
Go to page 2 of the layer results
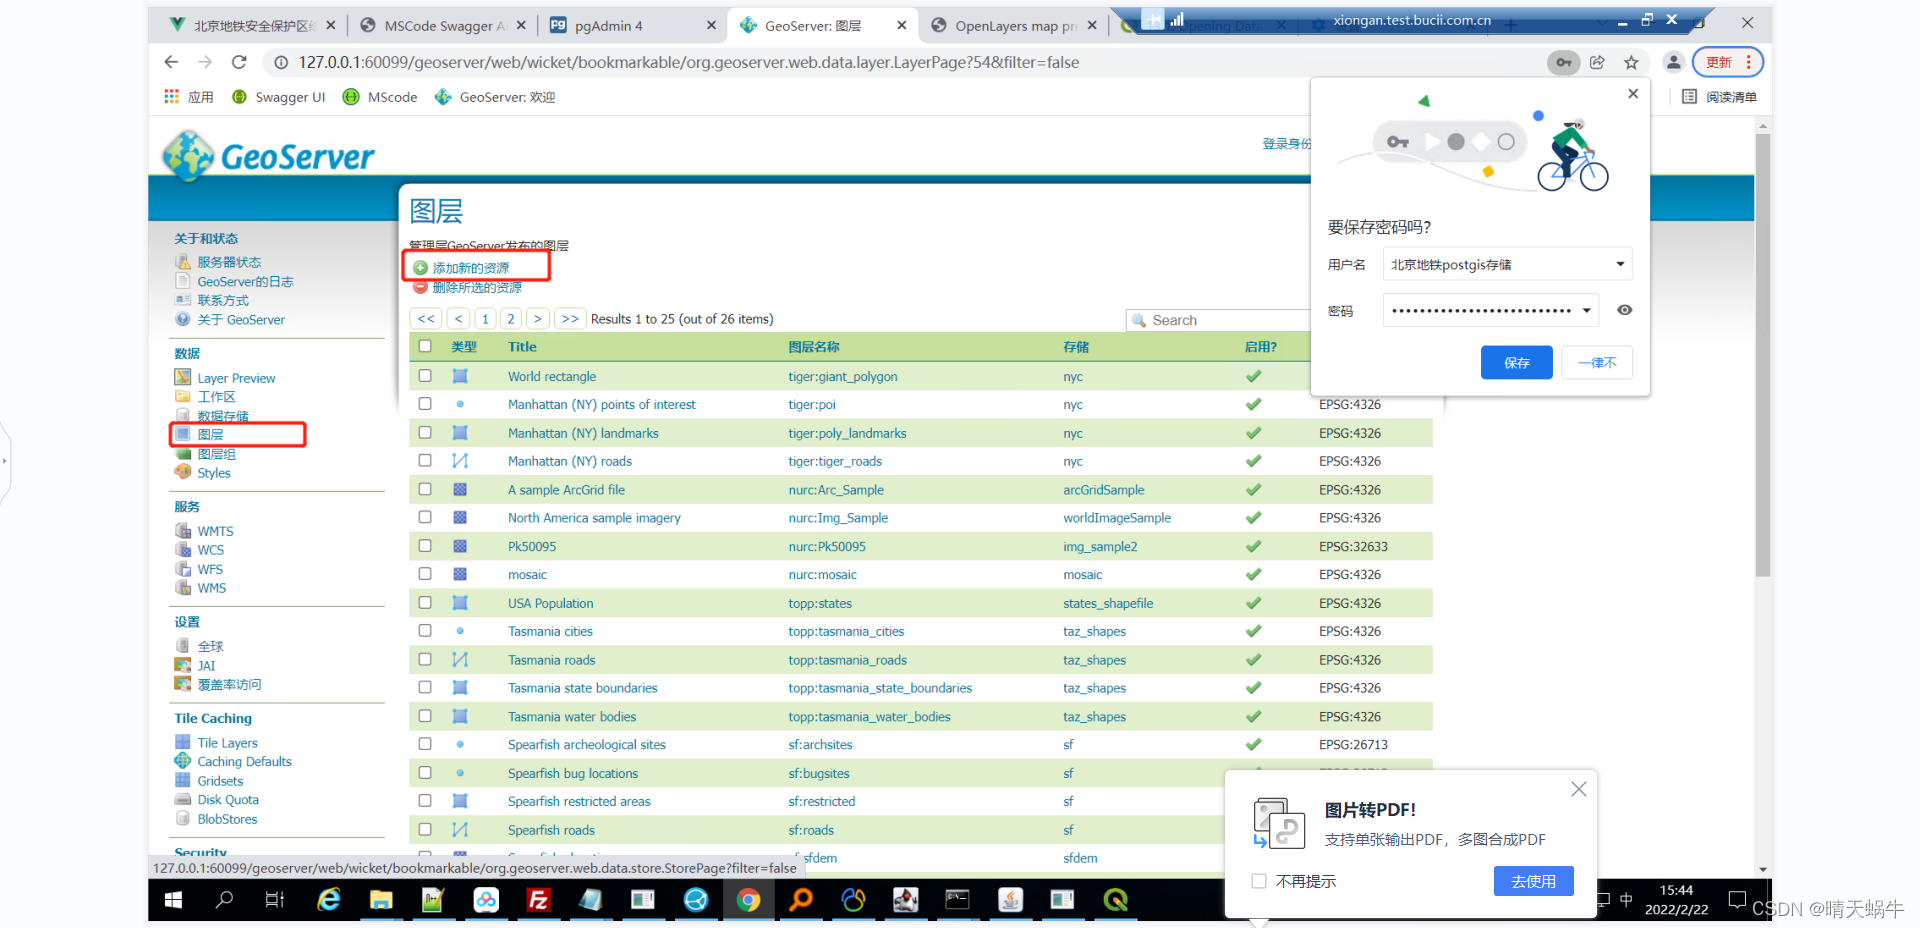coord(511,319)
